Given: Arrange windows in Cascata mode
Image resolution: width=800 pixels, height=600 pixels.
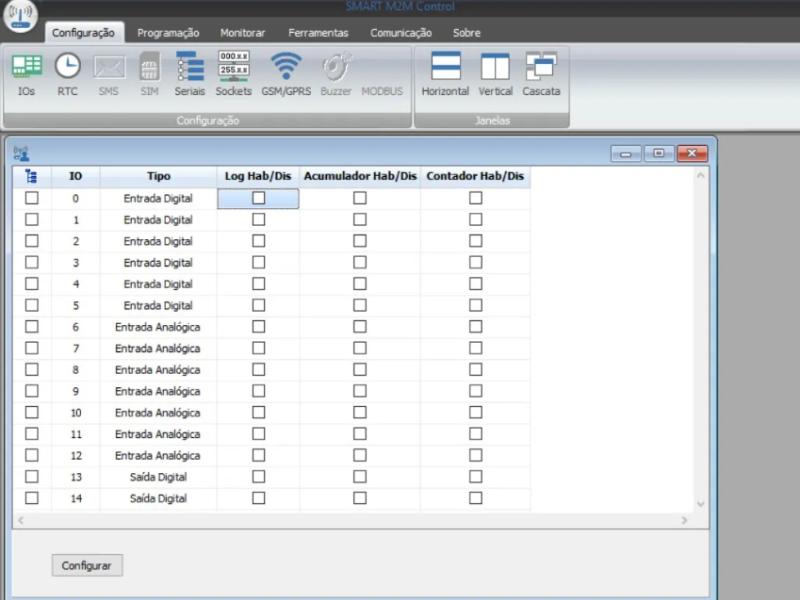Looking at the screenshot, I should pos(541,74).
